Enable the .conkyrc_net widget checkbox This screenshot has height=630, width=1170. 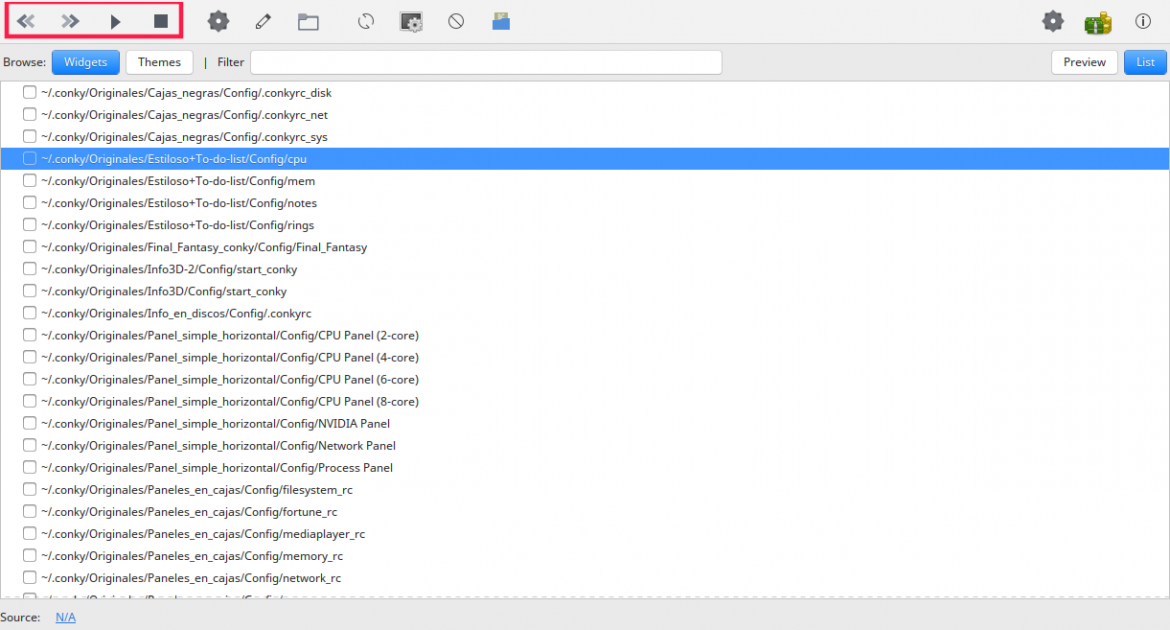29,114
